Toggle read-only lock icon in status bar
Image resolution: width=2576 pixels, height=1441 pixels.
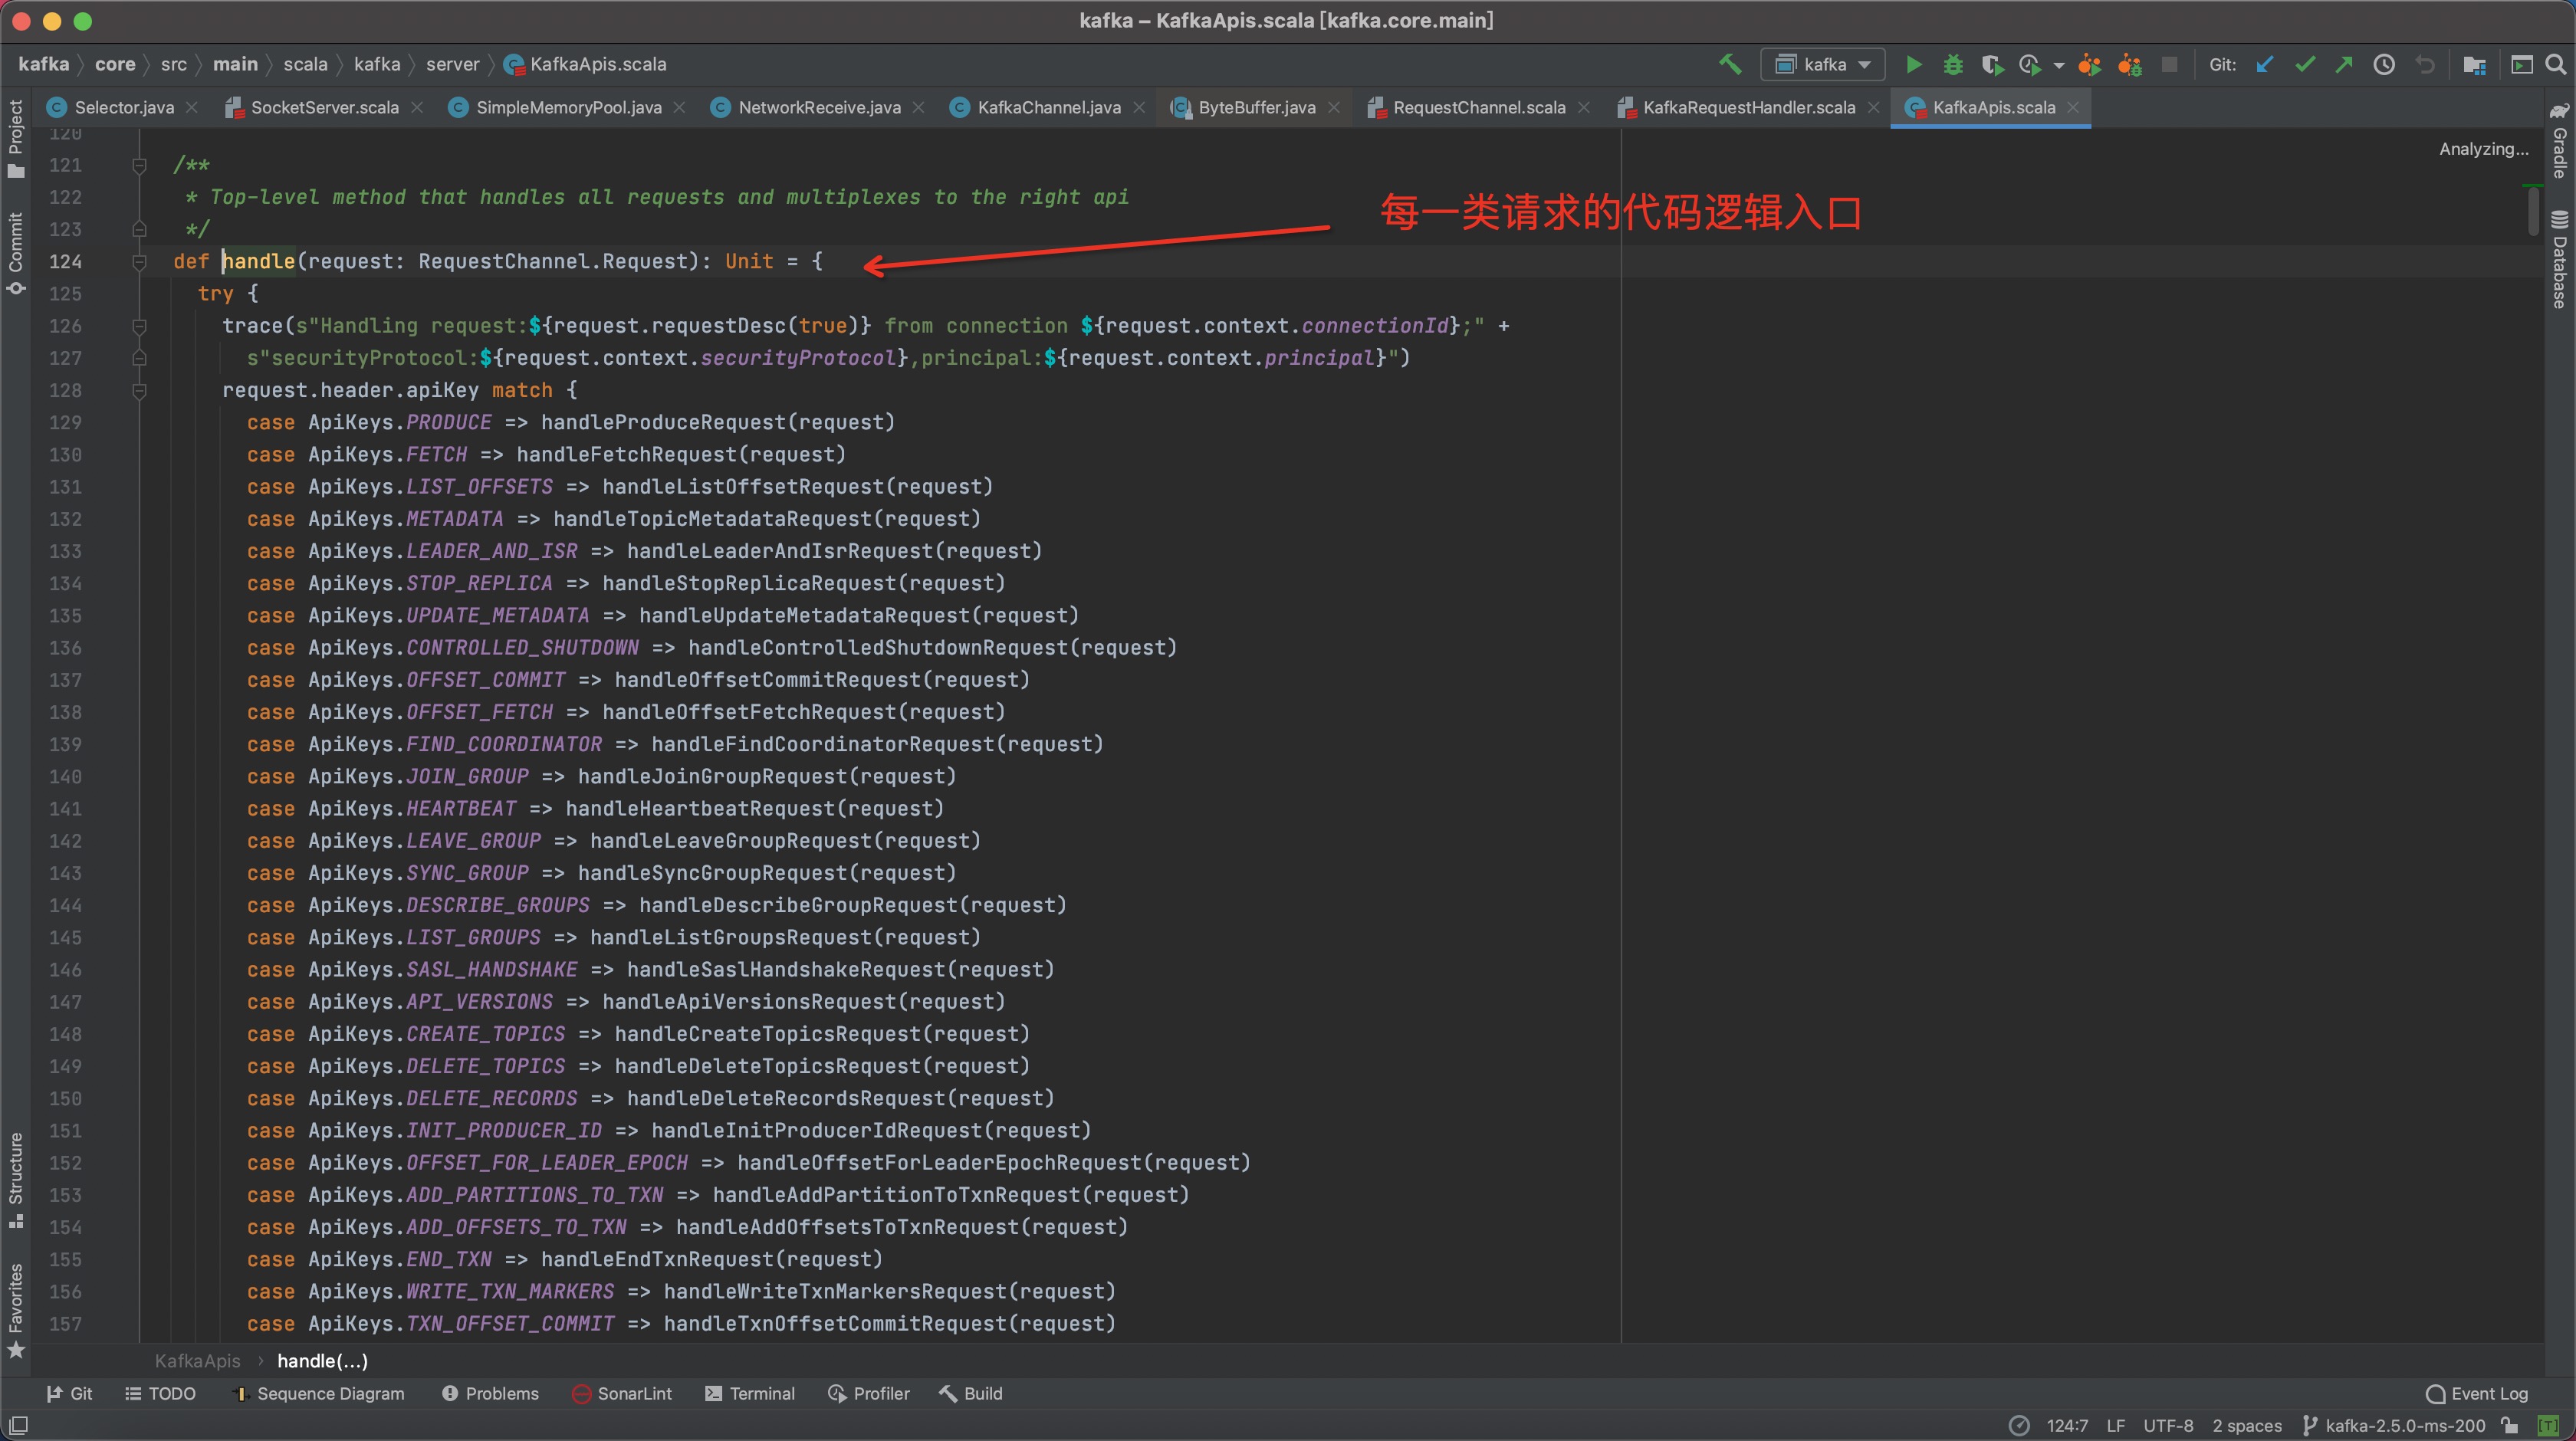(x=2509, y=1425)
